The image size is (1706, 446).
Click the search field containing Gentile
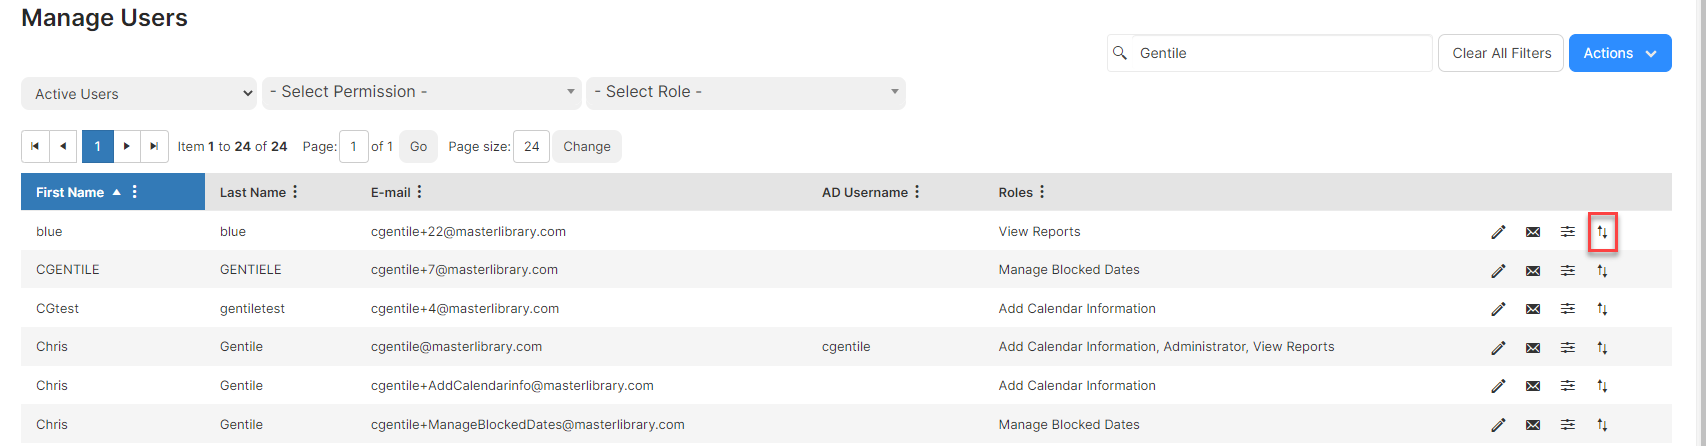(1282, 54)
